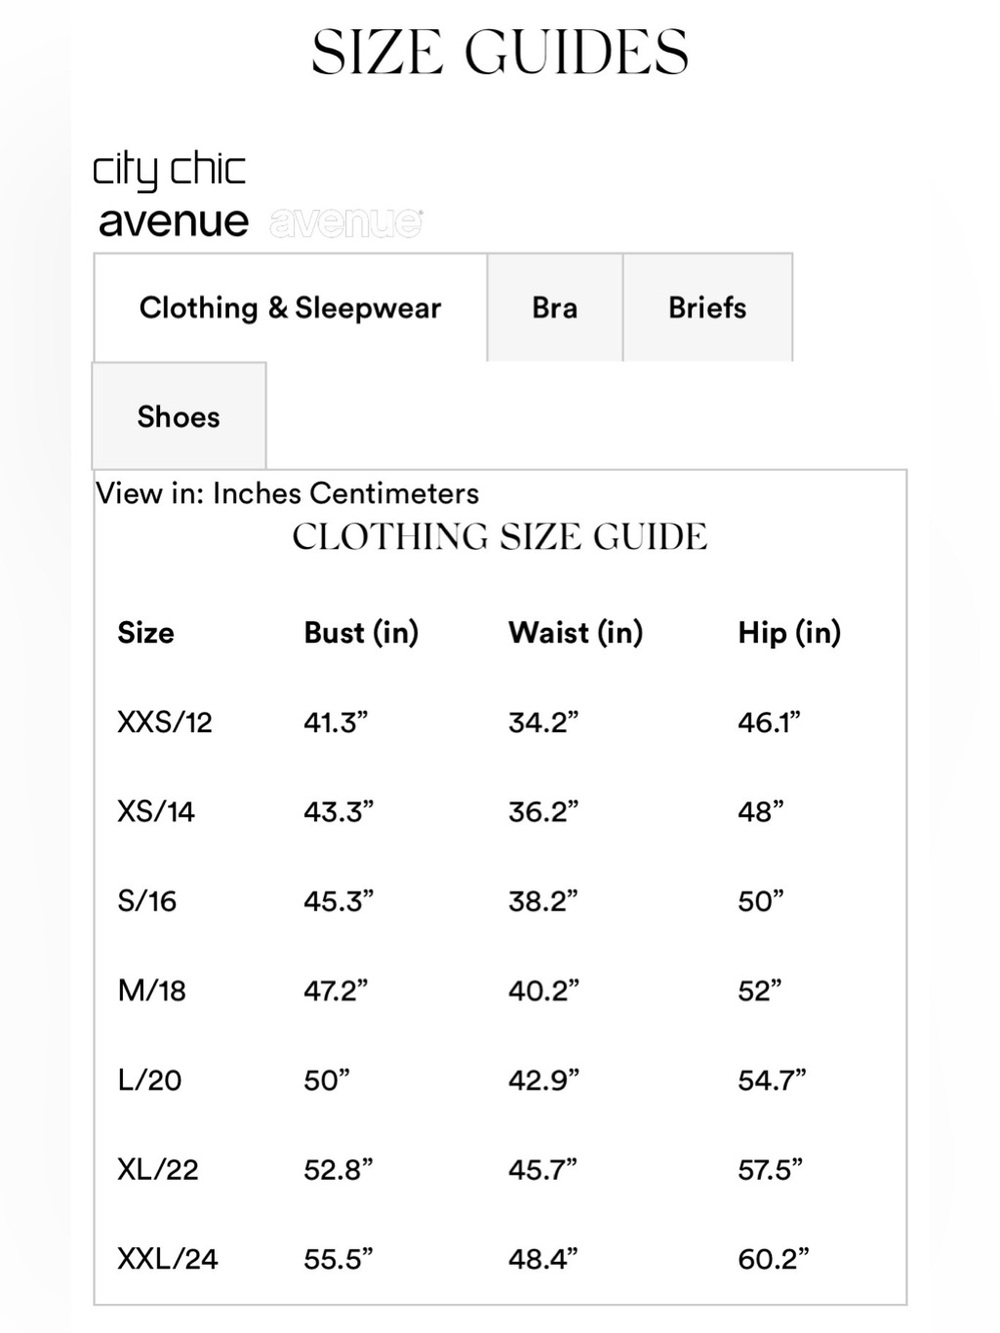
Task: Select the M/18 size row
Action: click(x=500, y=990)
